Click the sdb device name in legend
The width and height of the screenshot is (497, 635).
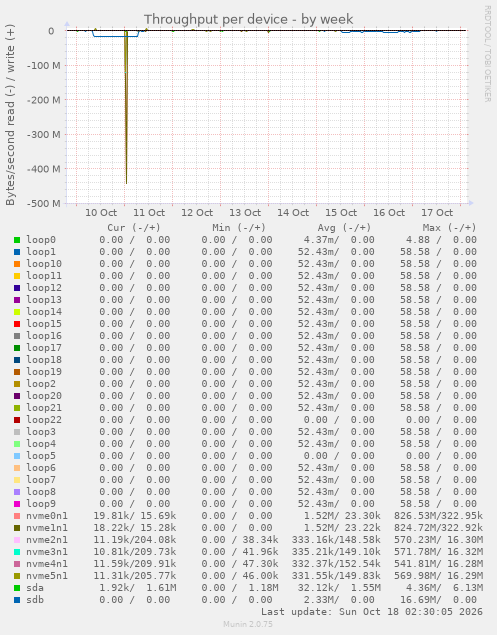(x=35, y=600)
